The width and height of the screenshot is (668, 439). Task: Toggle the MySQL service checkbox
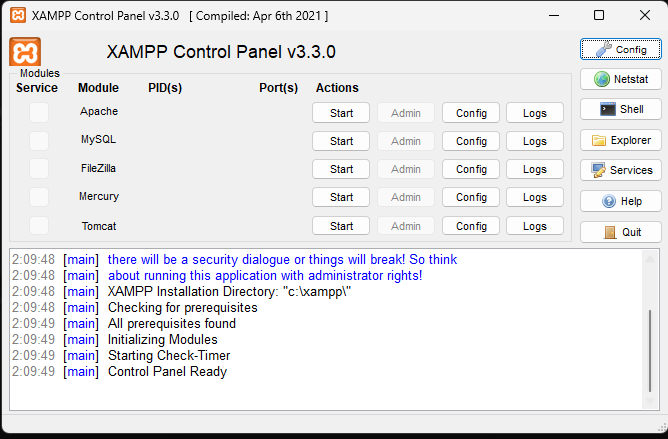pos(38,141)
